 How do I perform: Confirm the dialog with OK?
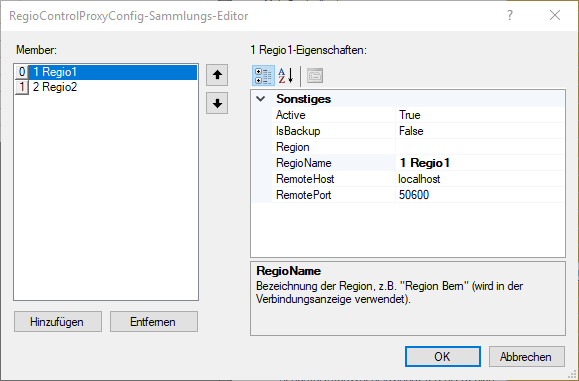pos(443,357)
